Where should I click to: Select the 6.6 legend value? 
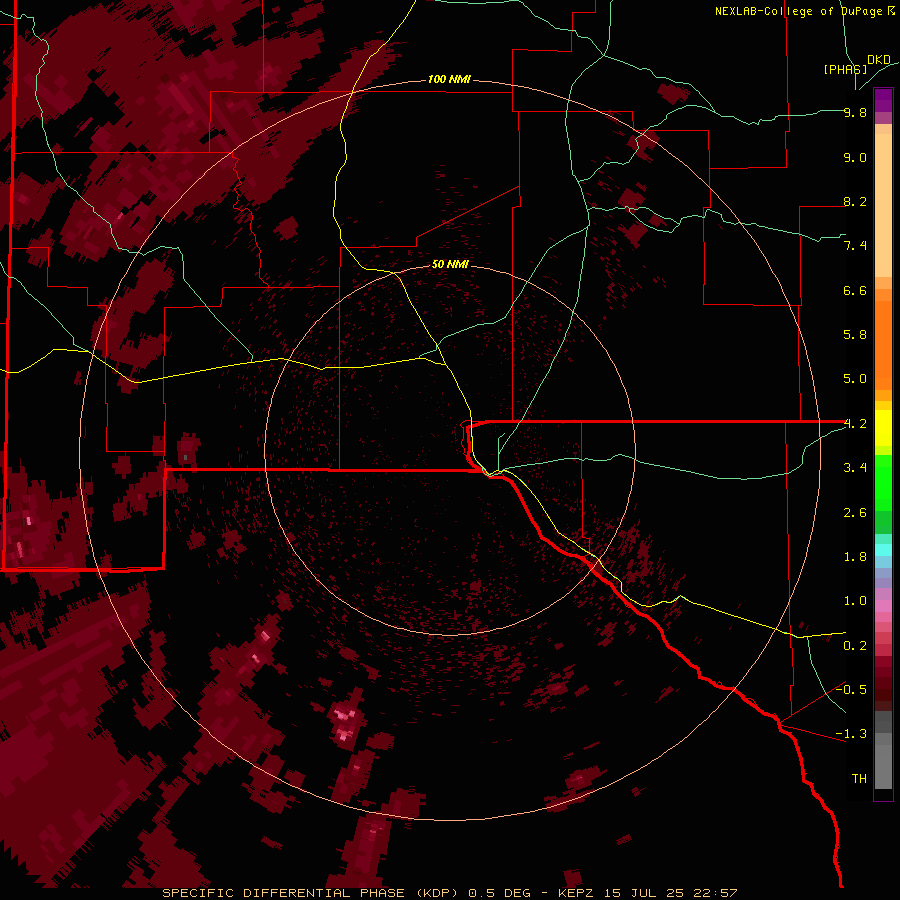[855, 290]
